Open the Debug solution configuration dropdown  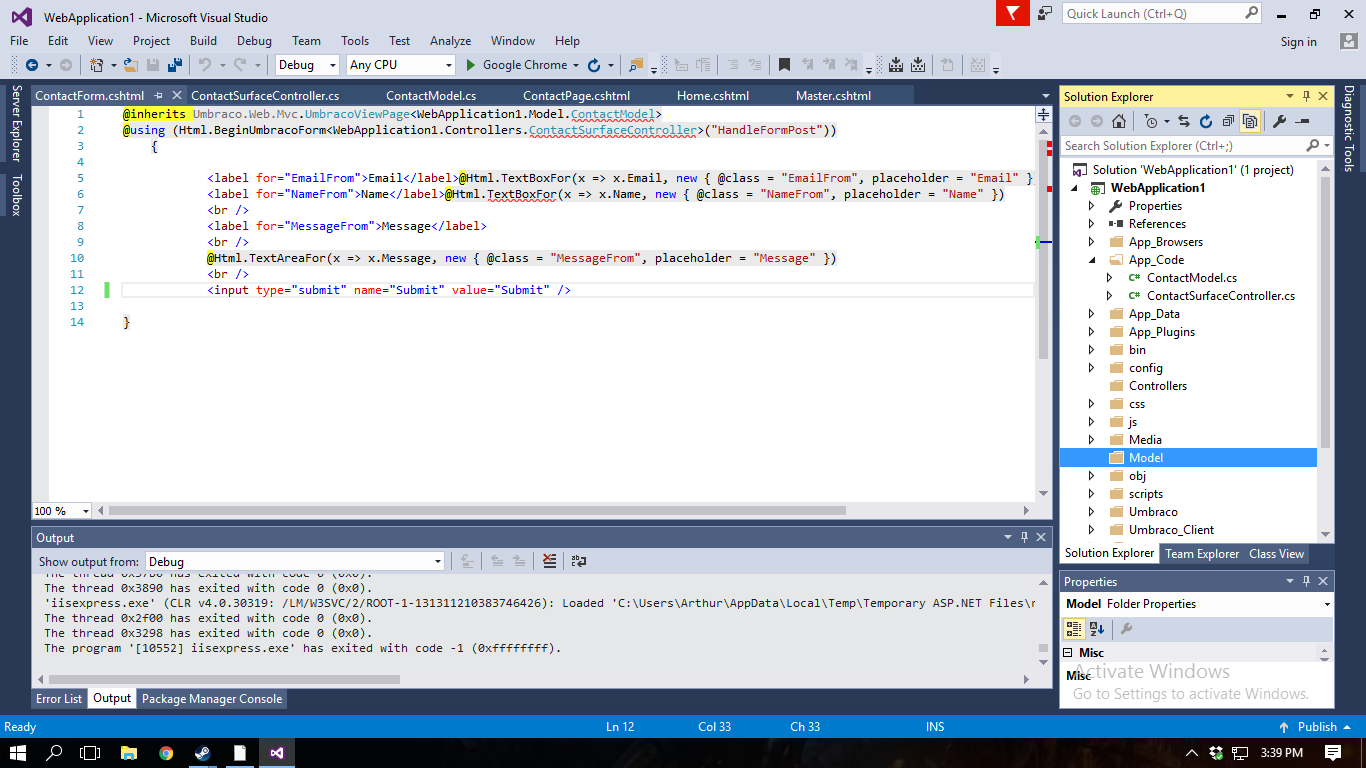pos(308,65)
